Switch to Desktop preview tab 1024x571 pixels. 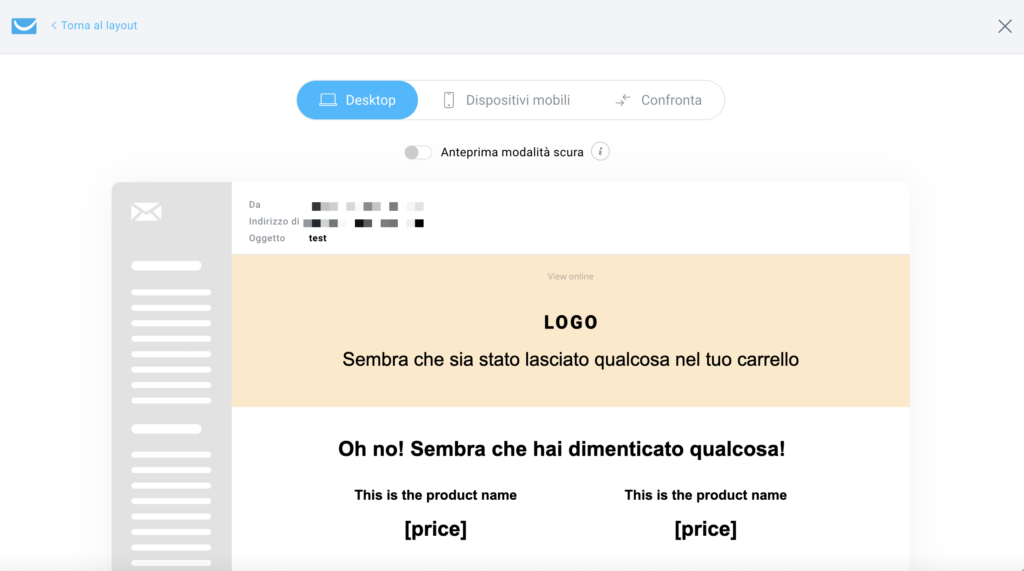[x=357, y=100]
